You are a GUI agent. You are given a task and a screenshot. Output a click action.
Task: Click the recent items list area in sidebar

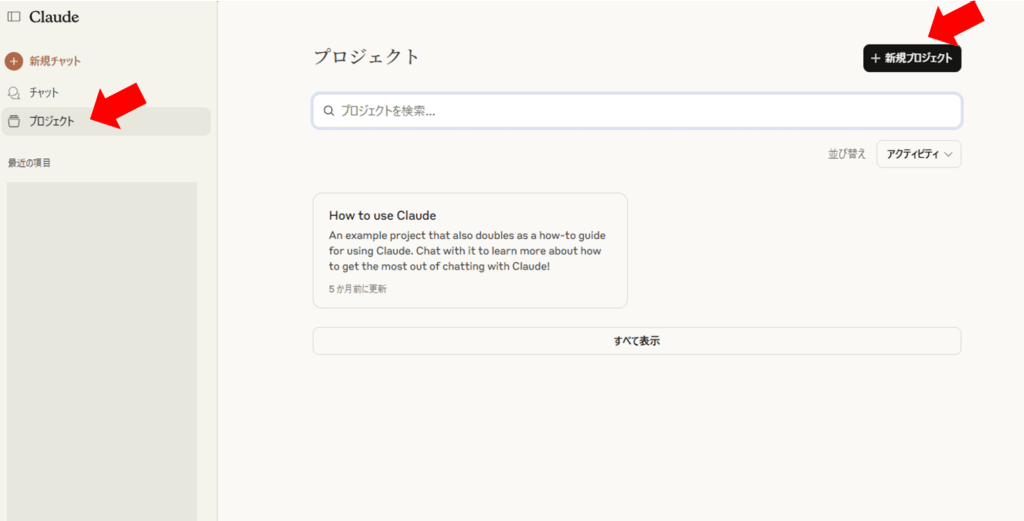click(x=102, y=351)
